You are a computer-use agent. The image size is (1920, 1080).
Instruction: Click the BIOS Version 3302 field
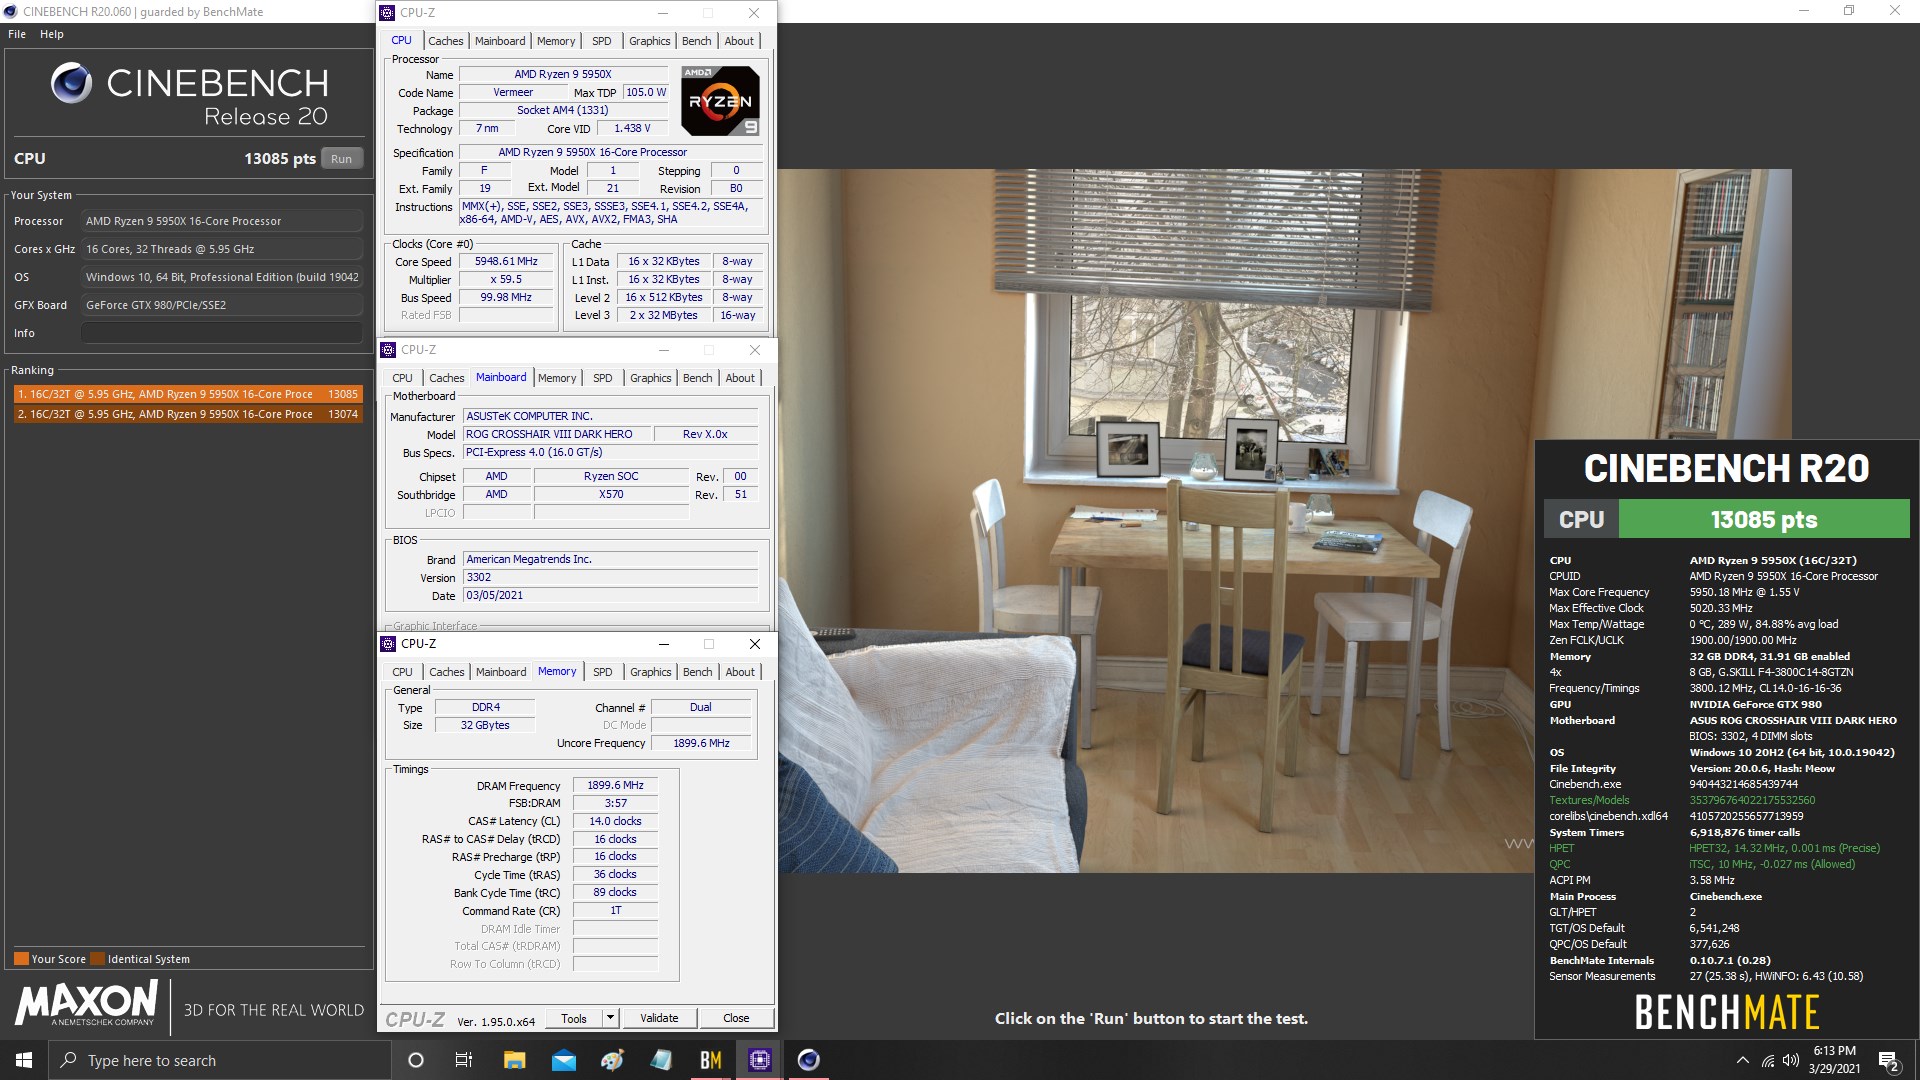click(611, 578)
